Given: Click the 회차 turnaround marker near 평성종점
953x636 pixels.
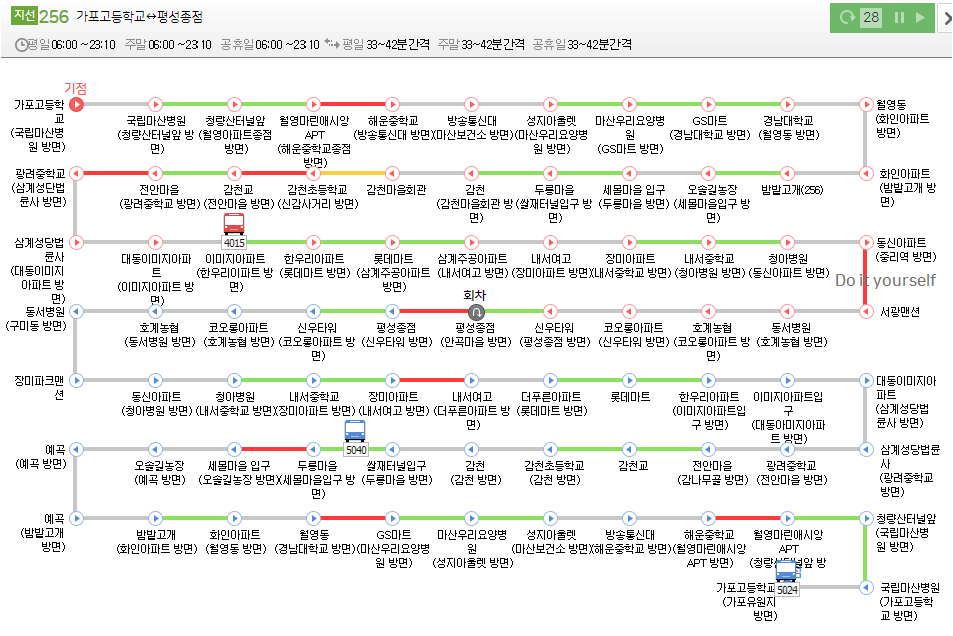Looking at the screenshot, I should [x=476, y=311].
